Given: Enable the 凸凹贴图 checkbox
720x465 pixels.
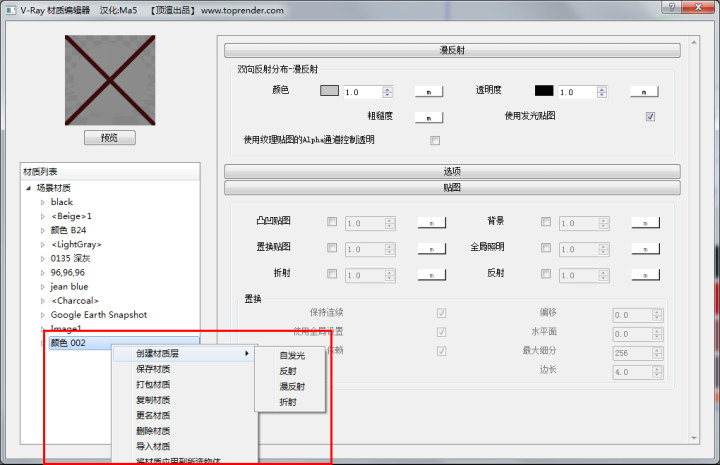Looking at the screenshot, I should [332, 221].
